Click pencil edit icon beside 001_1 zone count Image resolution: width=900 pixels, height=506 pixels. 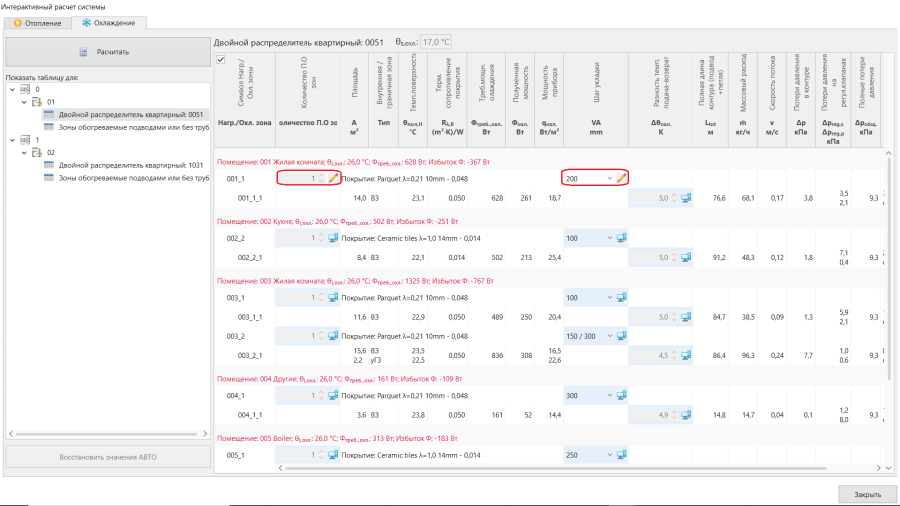(x=333, y=178)
